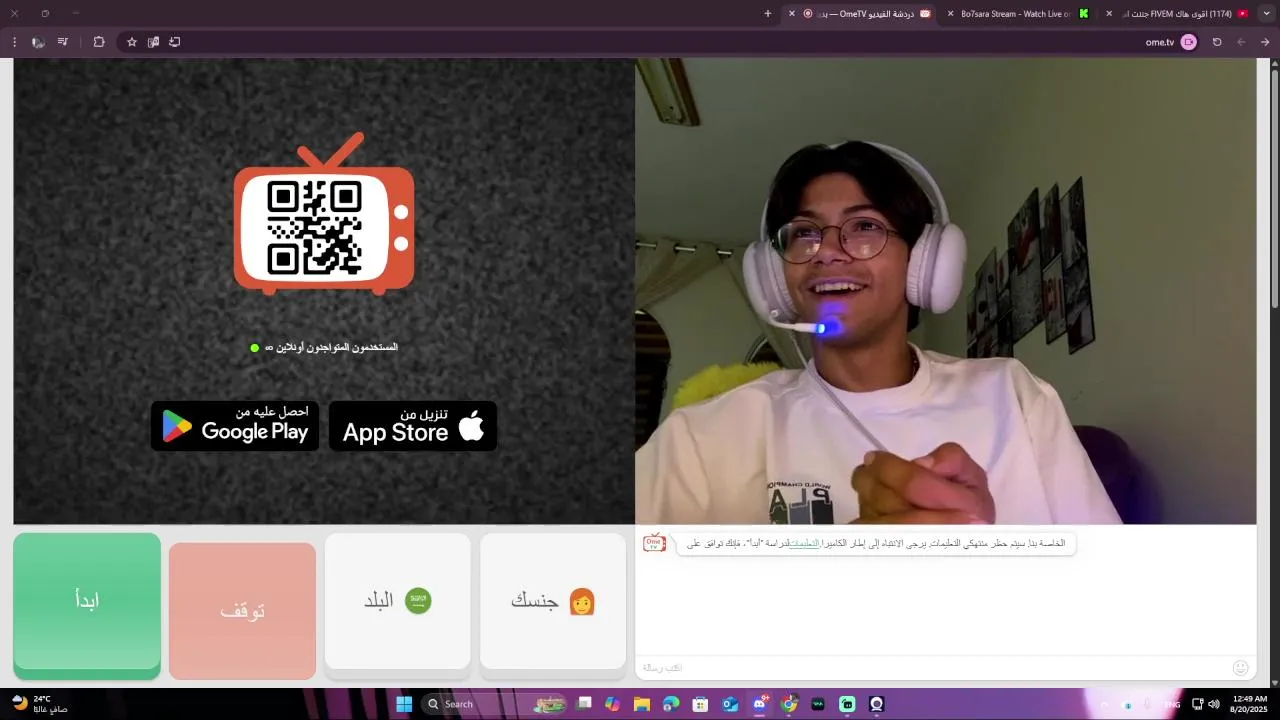
Task: Click the OmeTV logo in the chat message
Action: click(655, 543)
